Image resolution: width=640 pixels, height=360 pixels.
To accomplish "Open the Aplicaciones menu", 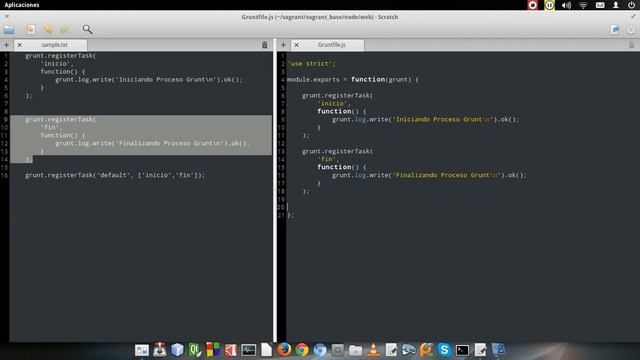I will (x=22, y=5).
